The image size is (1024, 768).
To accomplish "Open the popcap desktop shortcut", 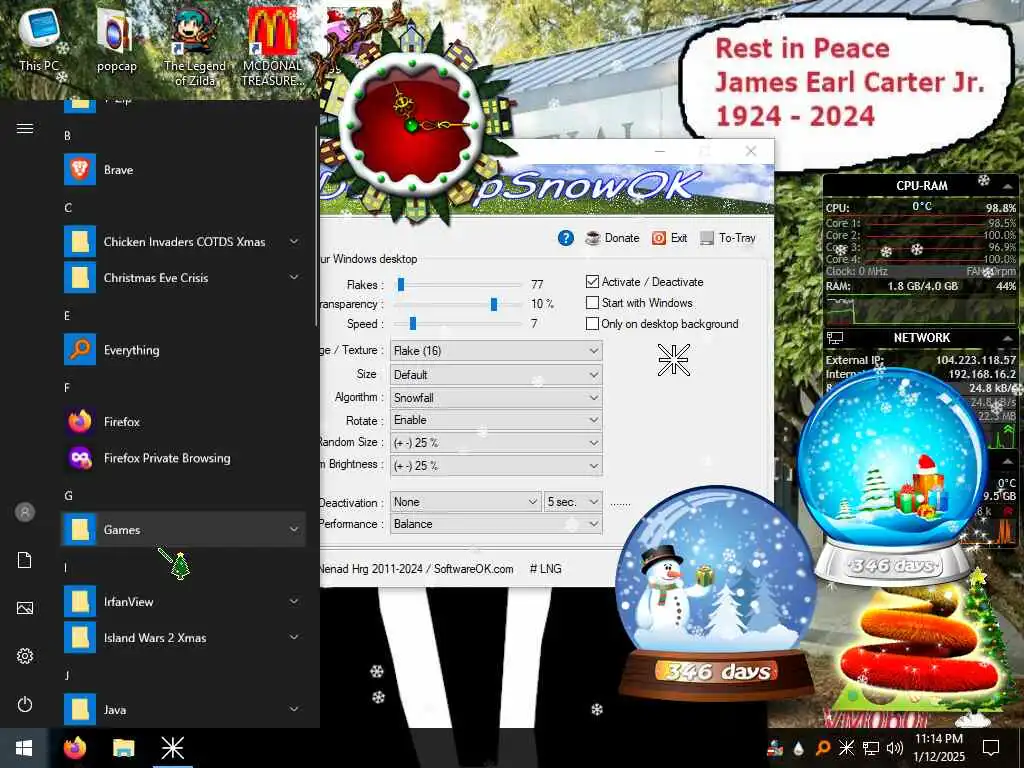I will click(116, 40).
